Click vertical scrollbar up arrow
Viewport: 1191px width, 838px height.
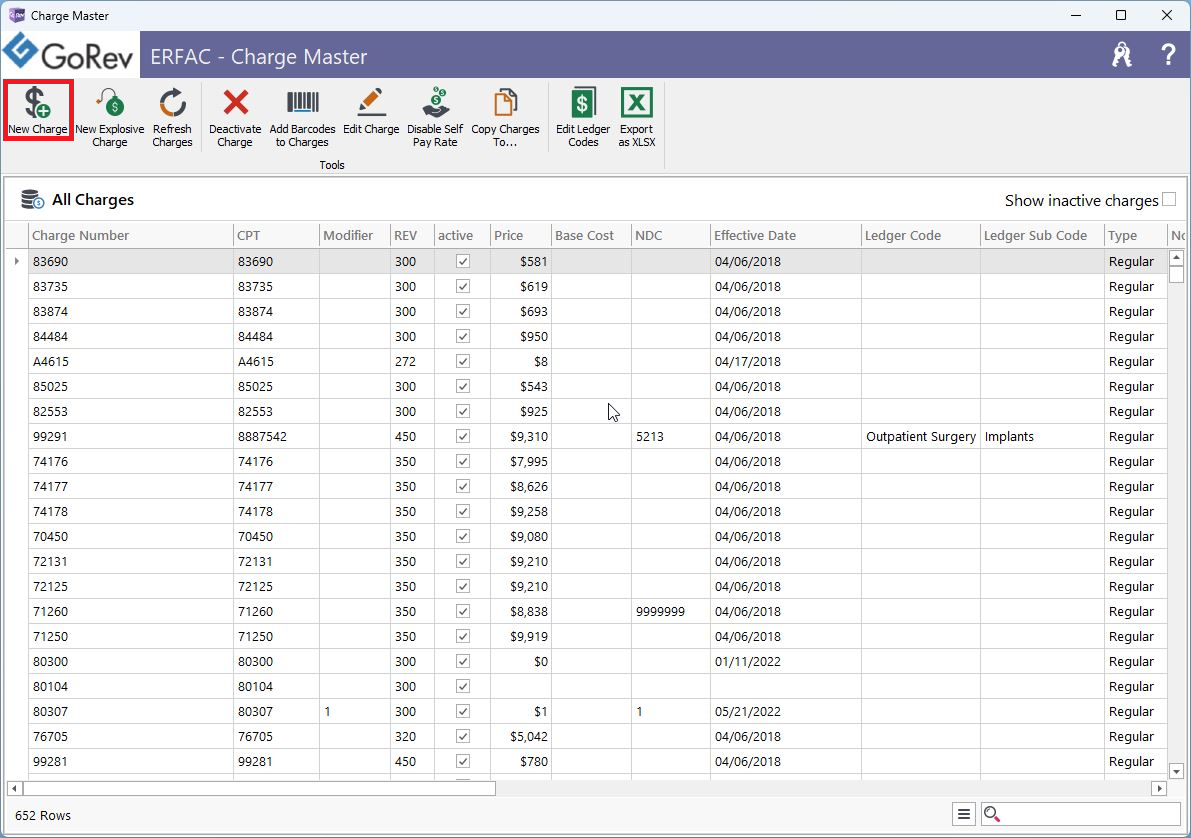(x=1176, y=258)
